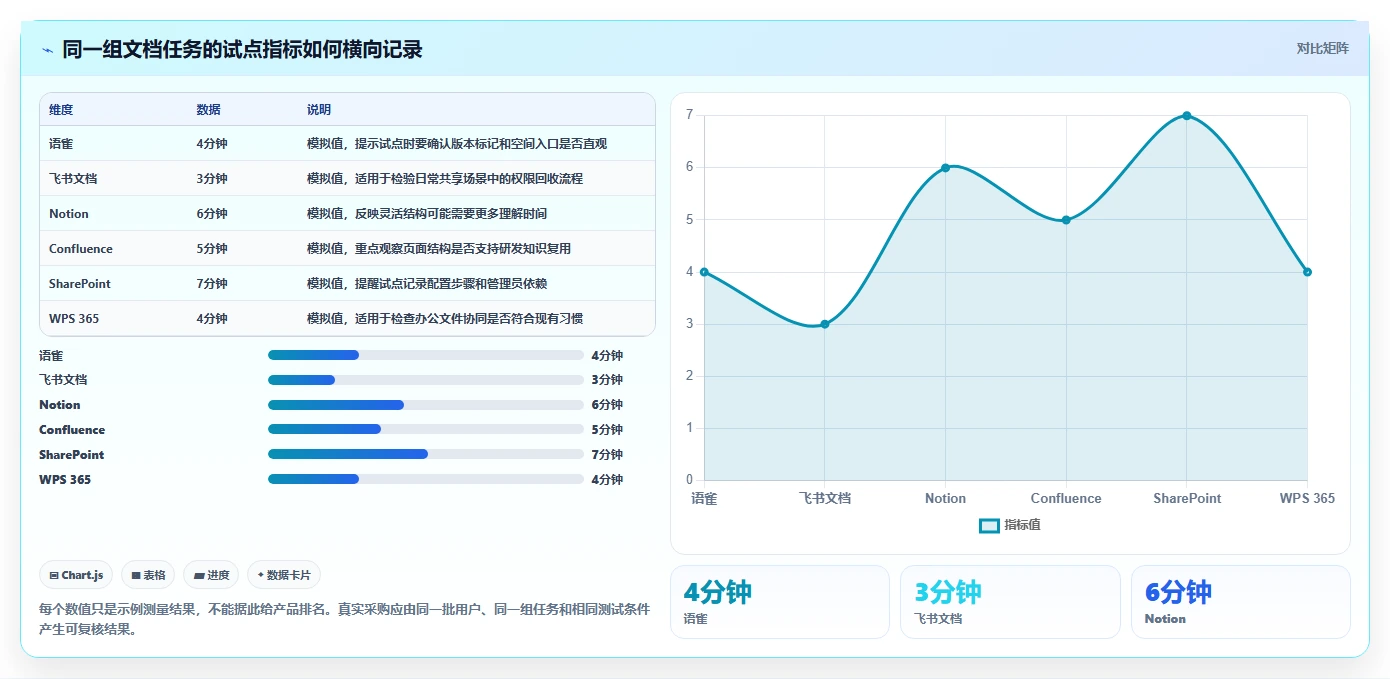Image resolution: width=1390 pixels, height=679 pixels.
Task: Click the 对比矩阵 label in the header
Action: tap(1322, 49)
